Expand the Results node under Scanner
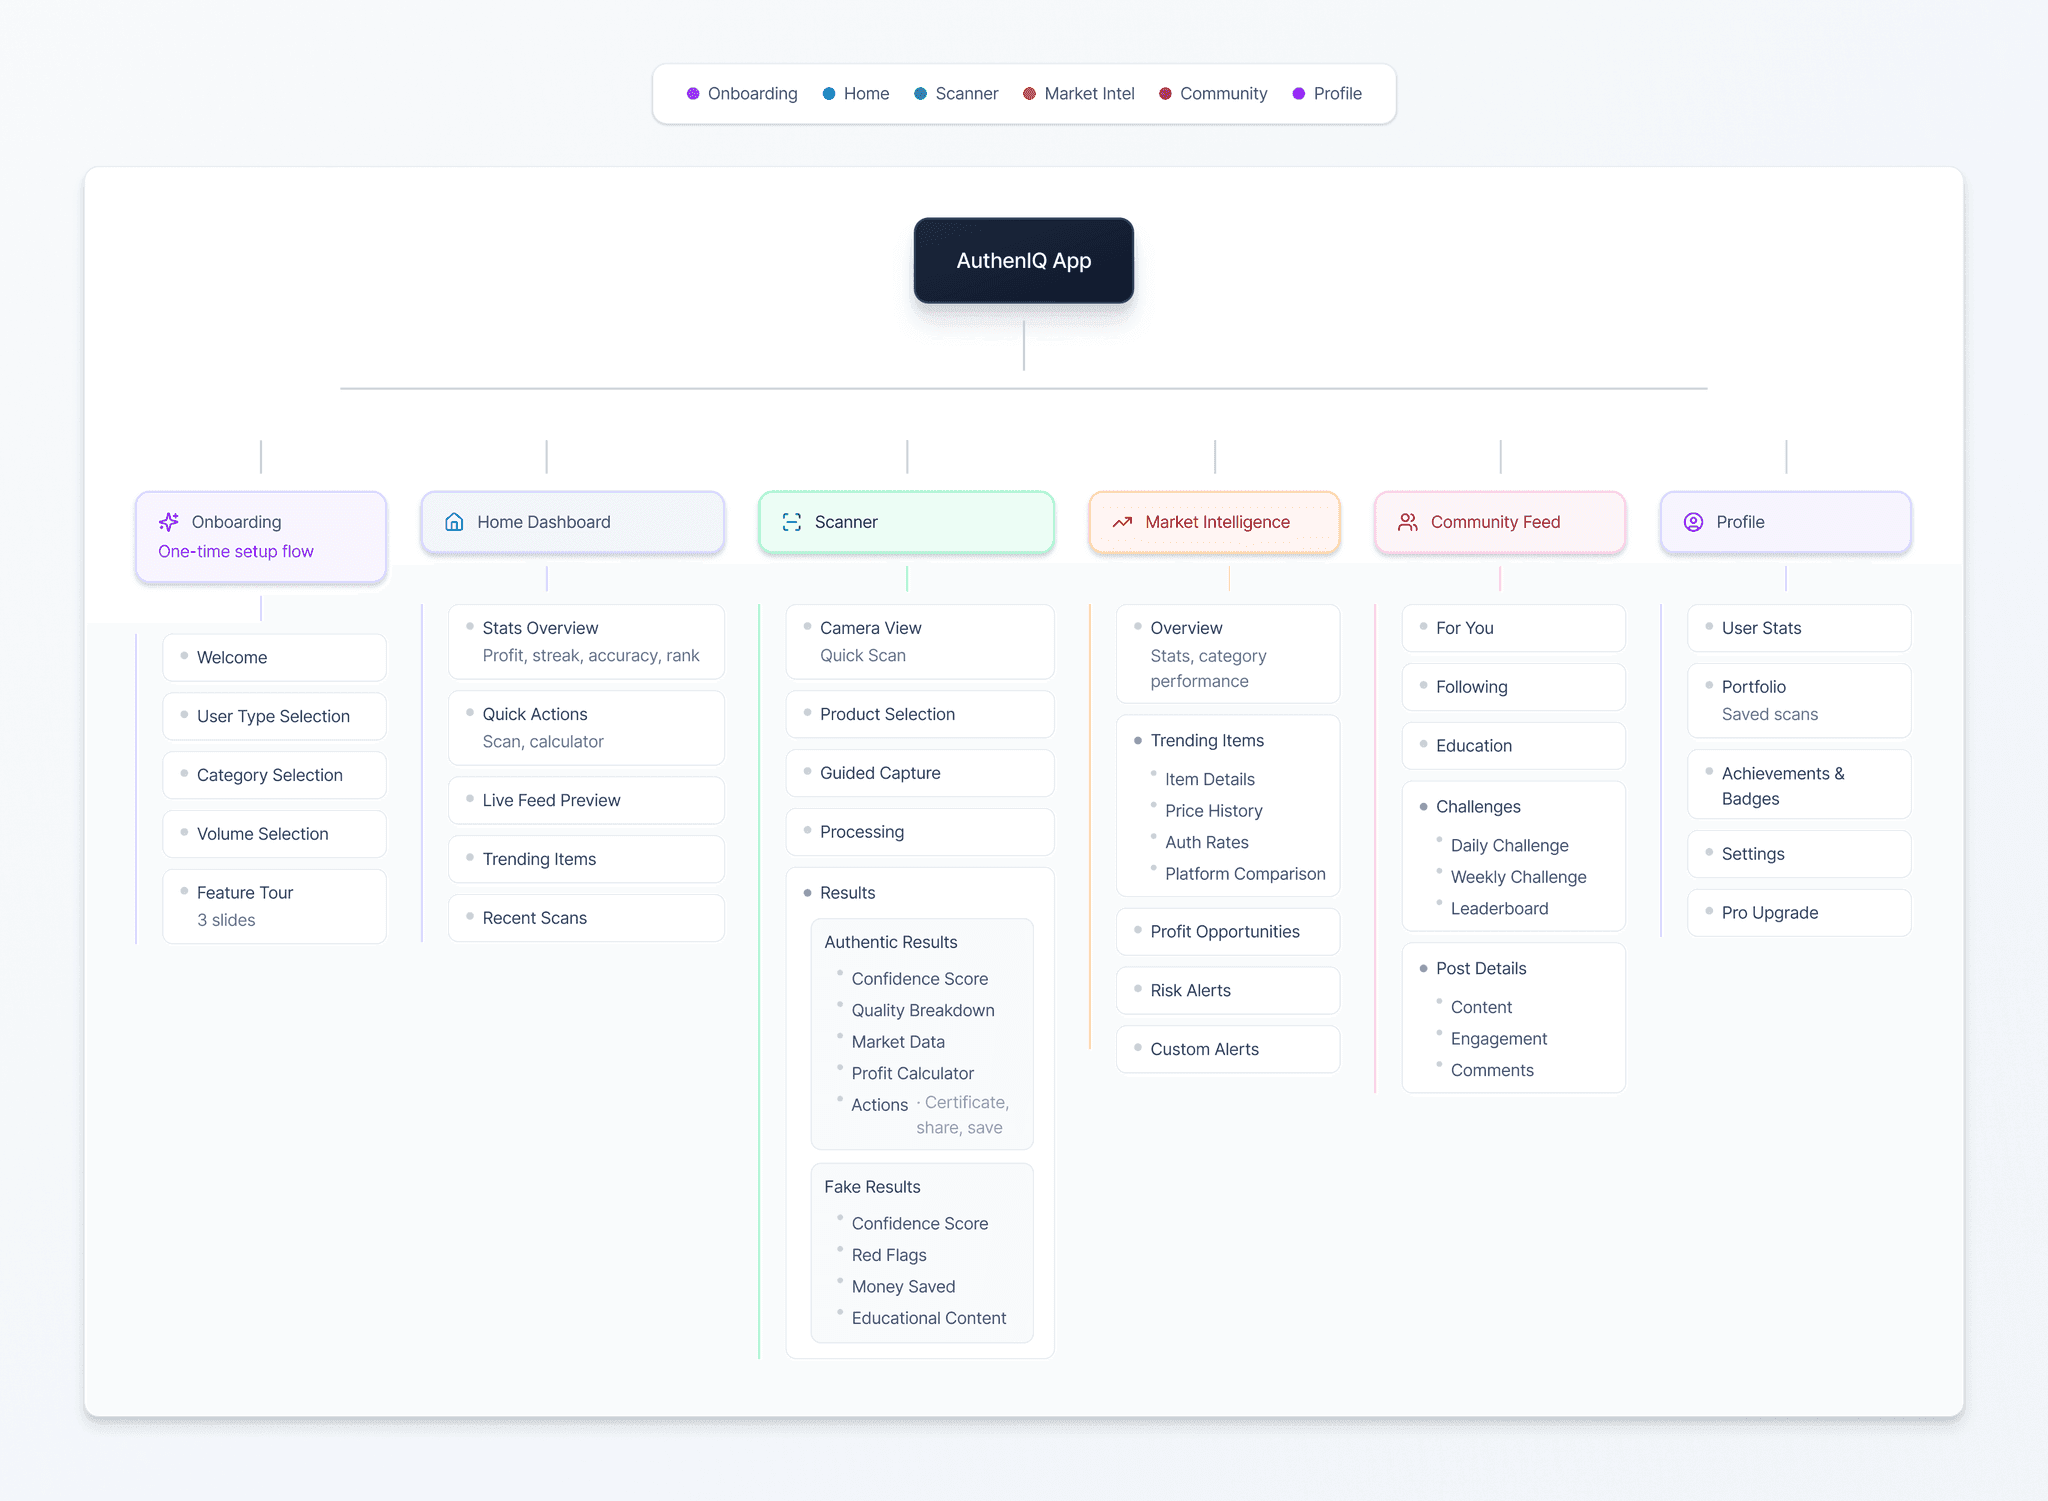 847,893
